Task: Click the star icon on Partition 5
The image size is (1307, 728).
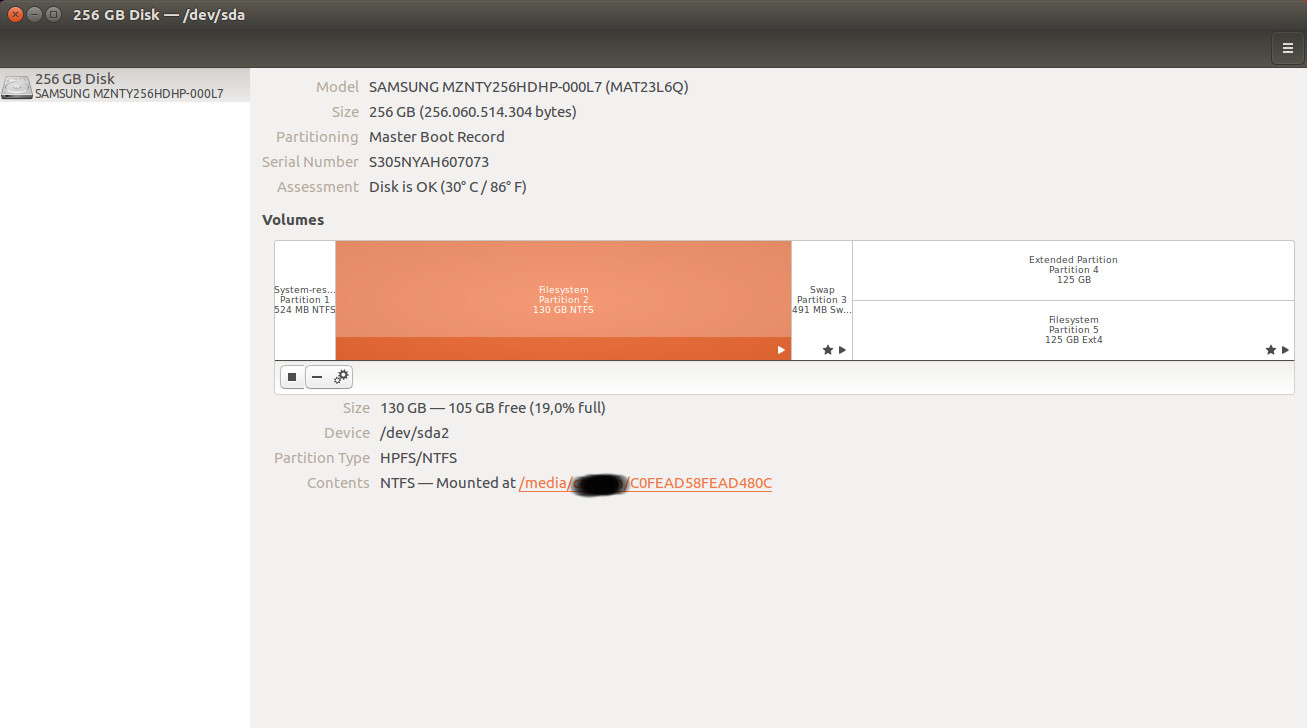Action: 1271,350
